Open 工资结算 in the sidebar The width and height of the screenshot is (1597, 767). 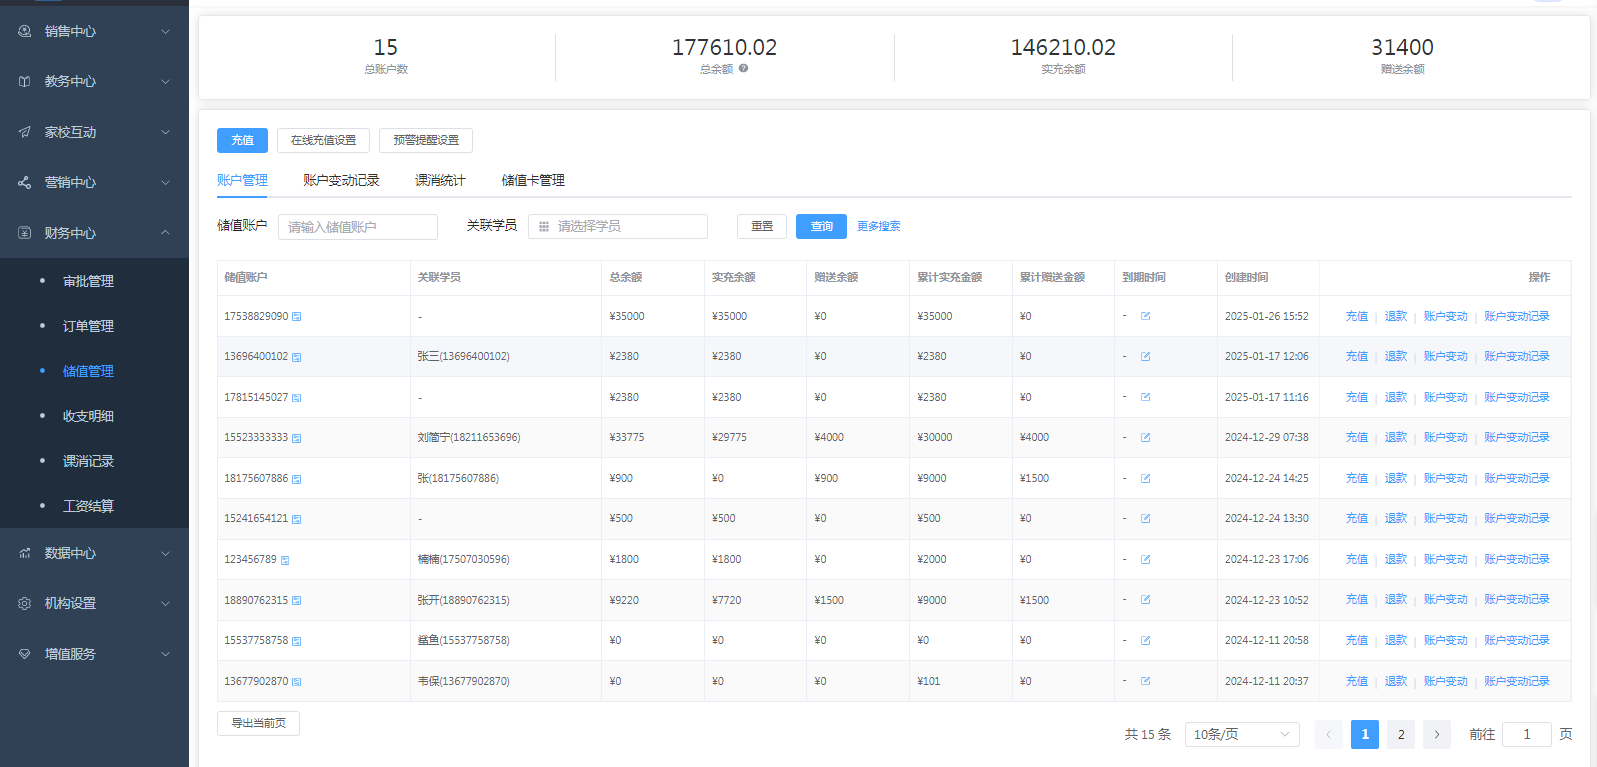pos(88,506)
